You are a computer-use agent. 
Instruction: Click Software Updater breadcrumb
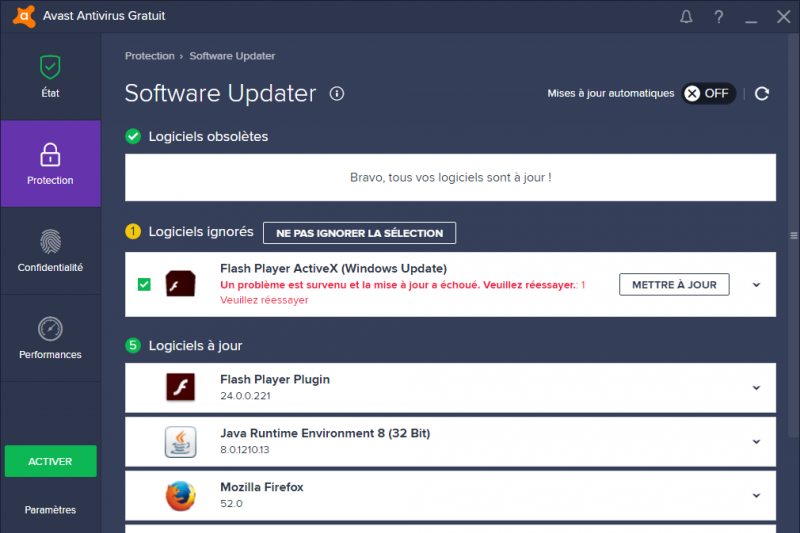click(232, 56)
